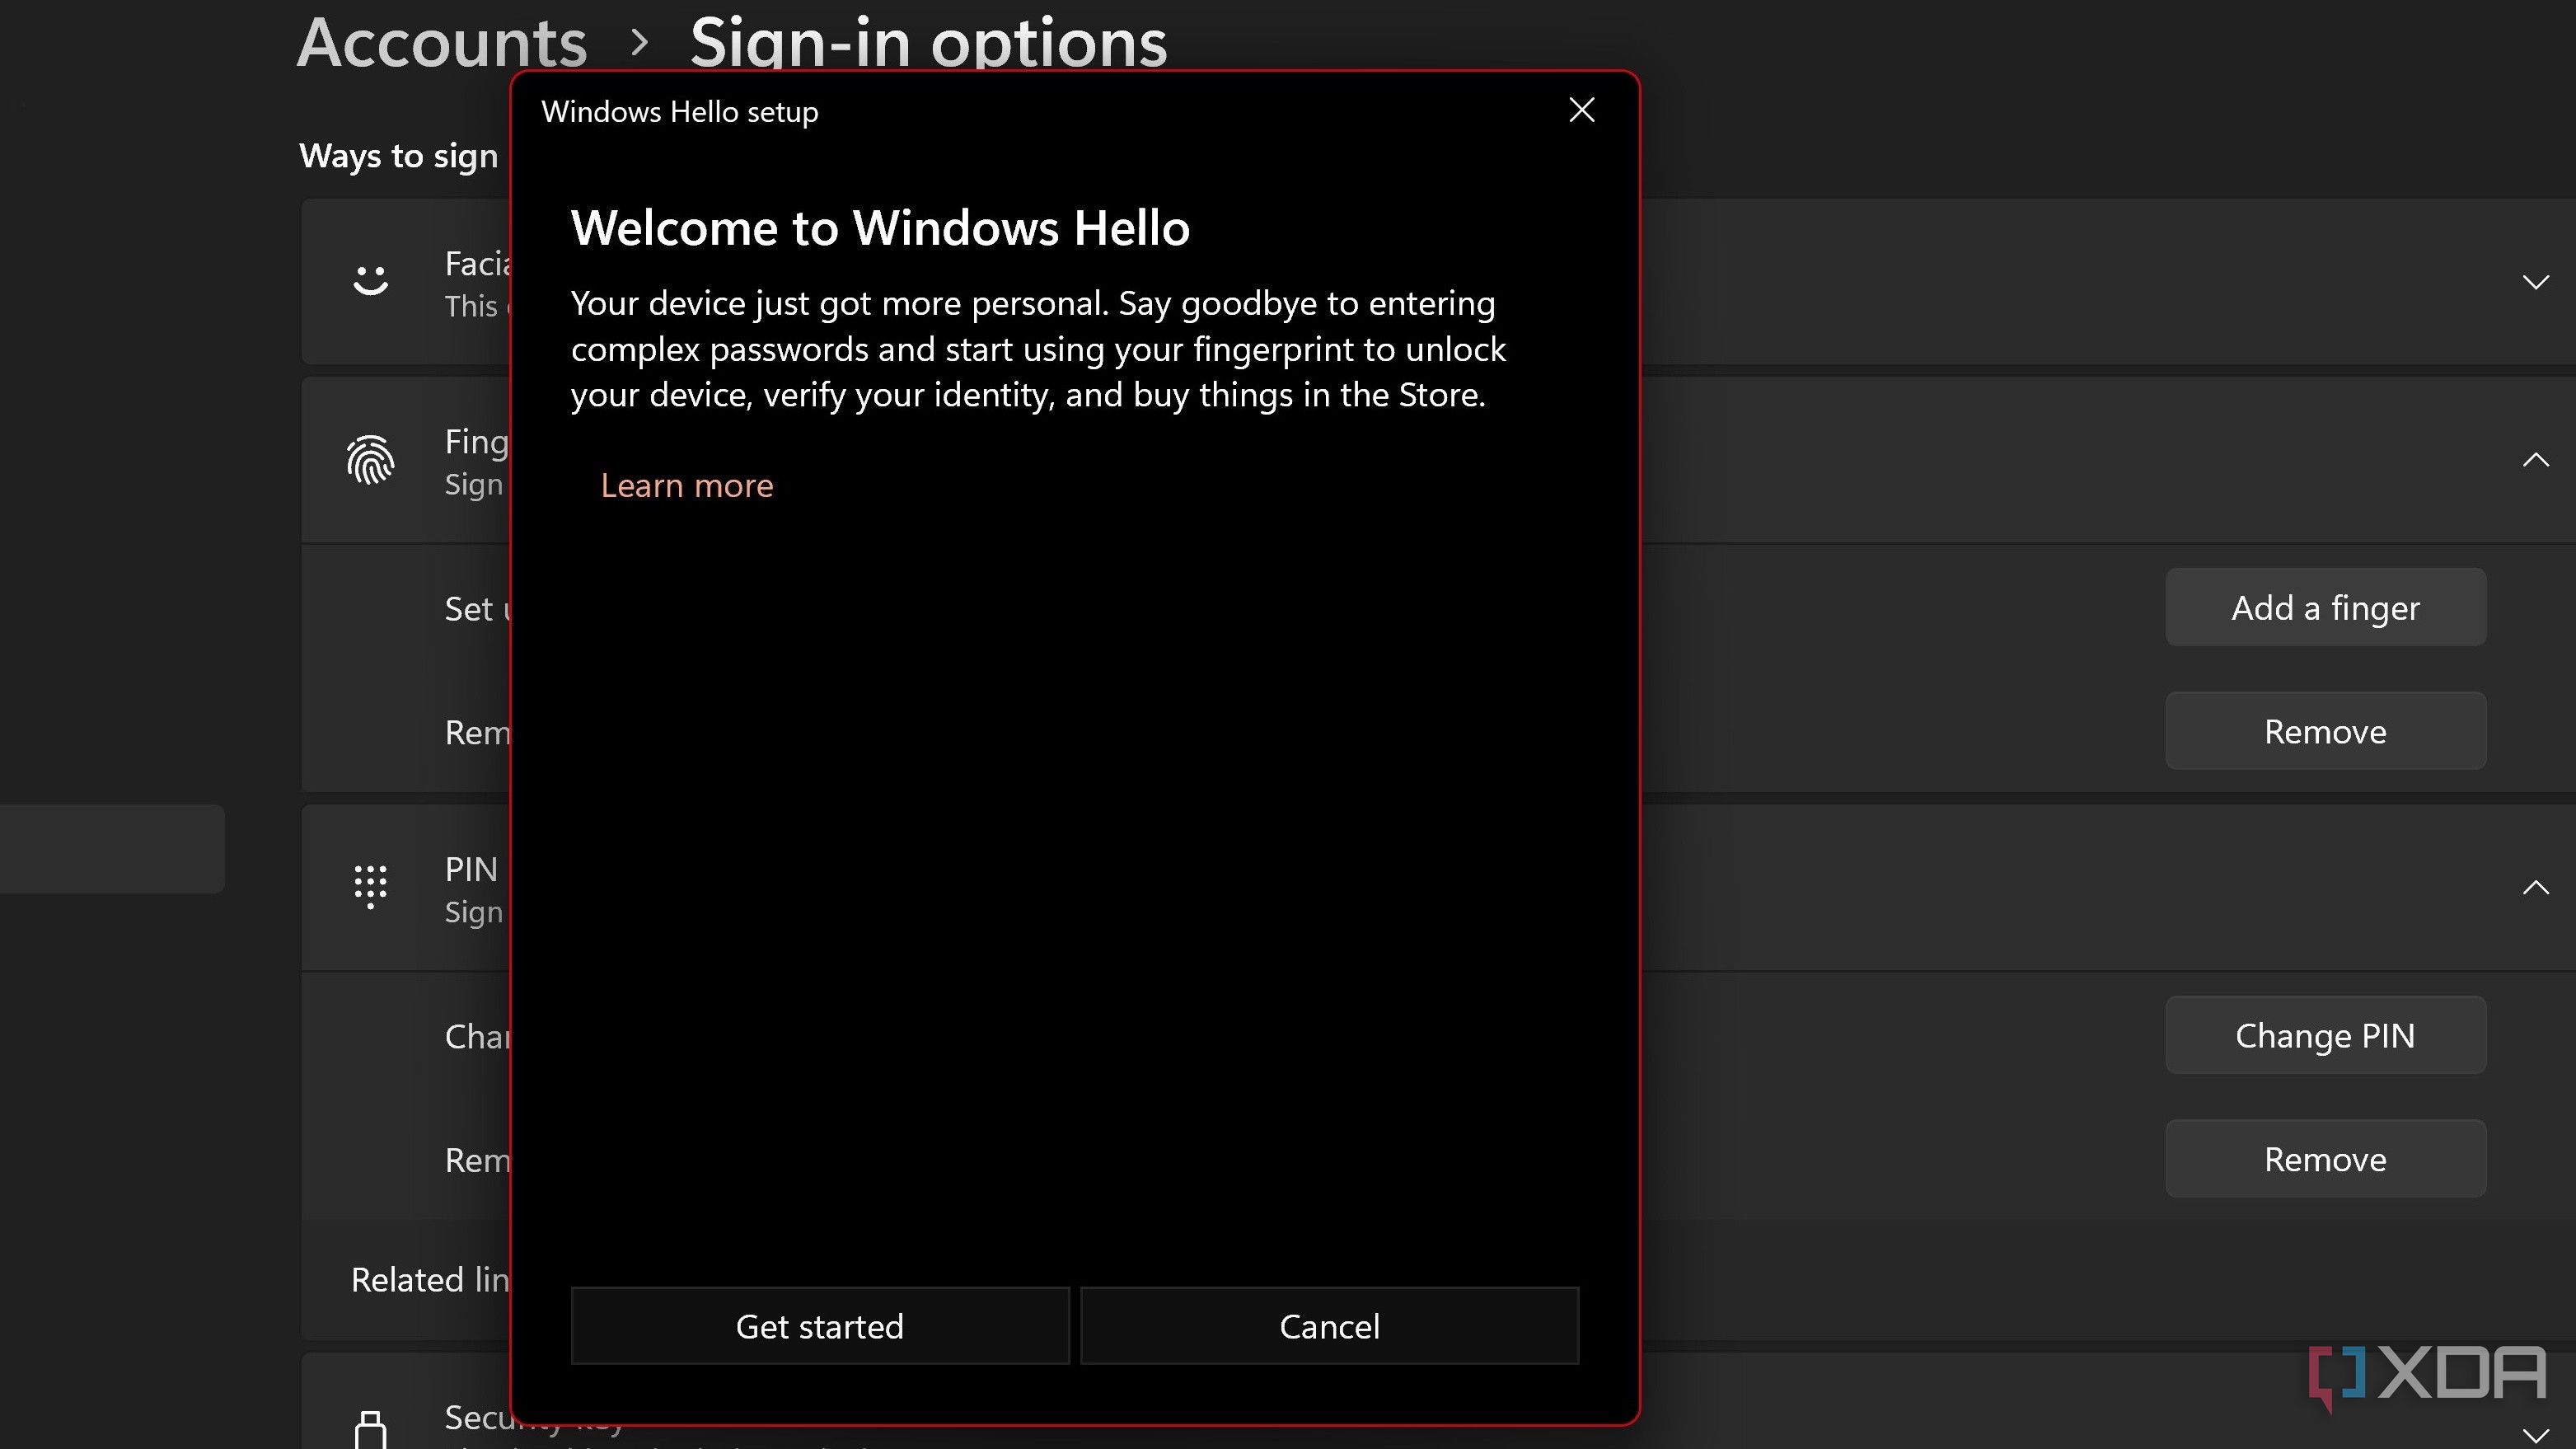Close the Windows Hello setup dialog
Screen dimensions: 2576x1449
tap(1581, 110)
